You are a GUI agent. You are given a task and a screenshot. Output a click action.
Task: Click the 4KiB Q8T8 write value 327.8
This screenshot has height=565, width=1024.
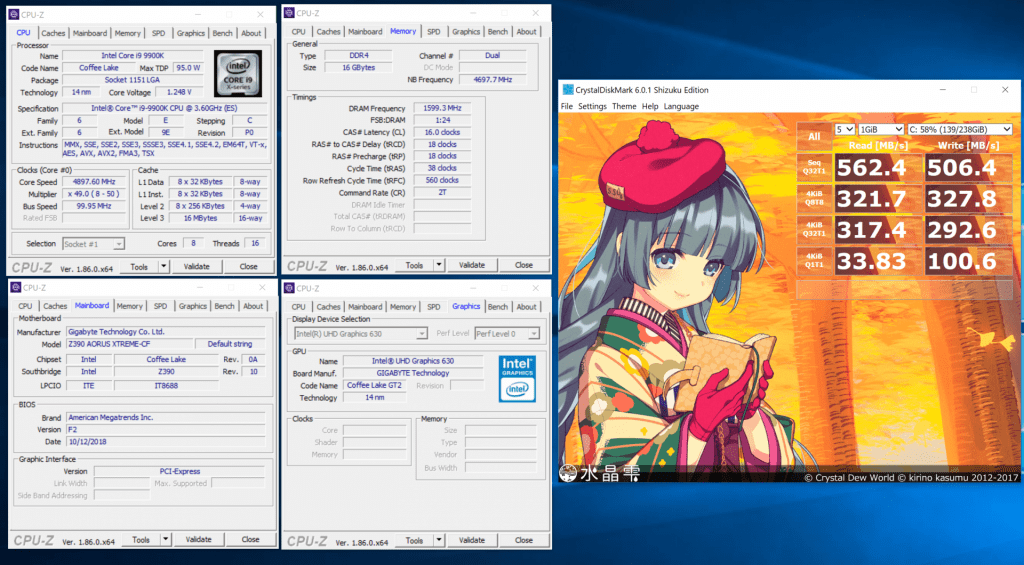968,199
